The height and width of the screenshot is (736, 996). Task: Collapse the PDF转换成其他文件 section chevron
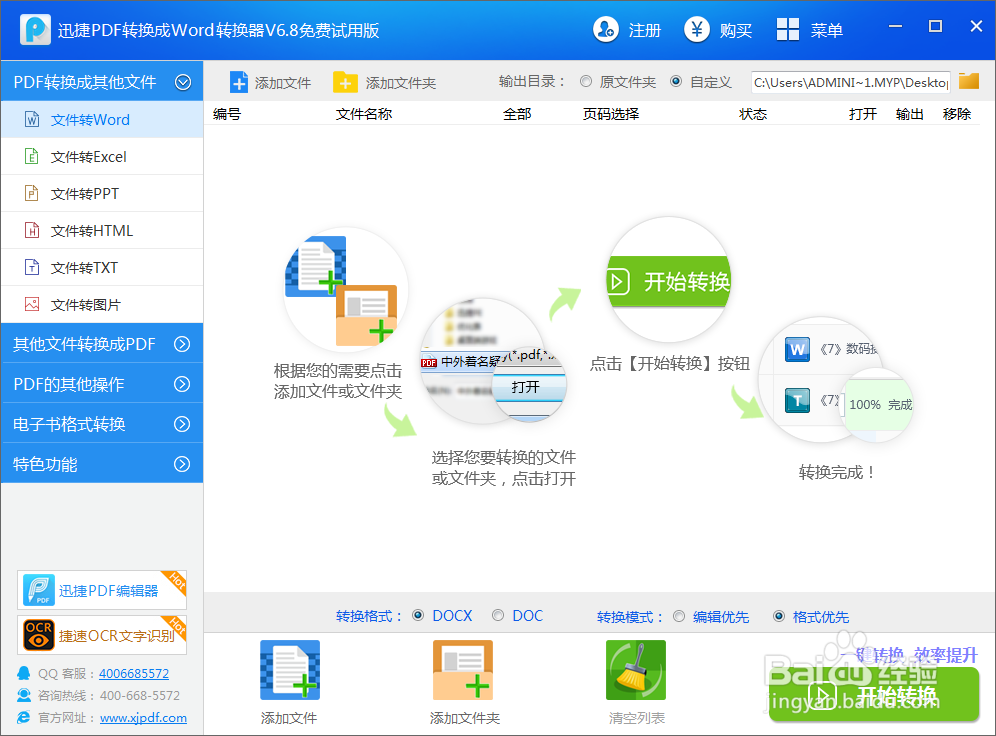(183, 82)
